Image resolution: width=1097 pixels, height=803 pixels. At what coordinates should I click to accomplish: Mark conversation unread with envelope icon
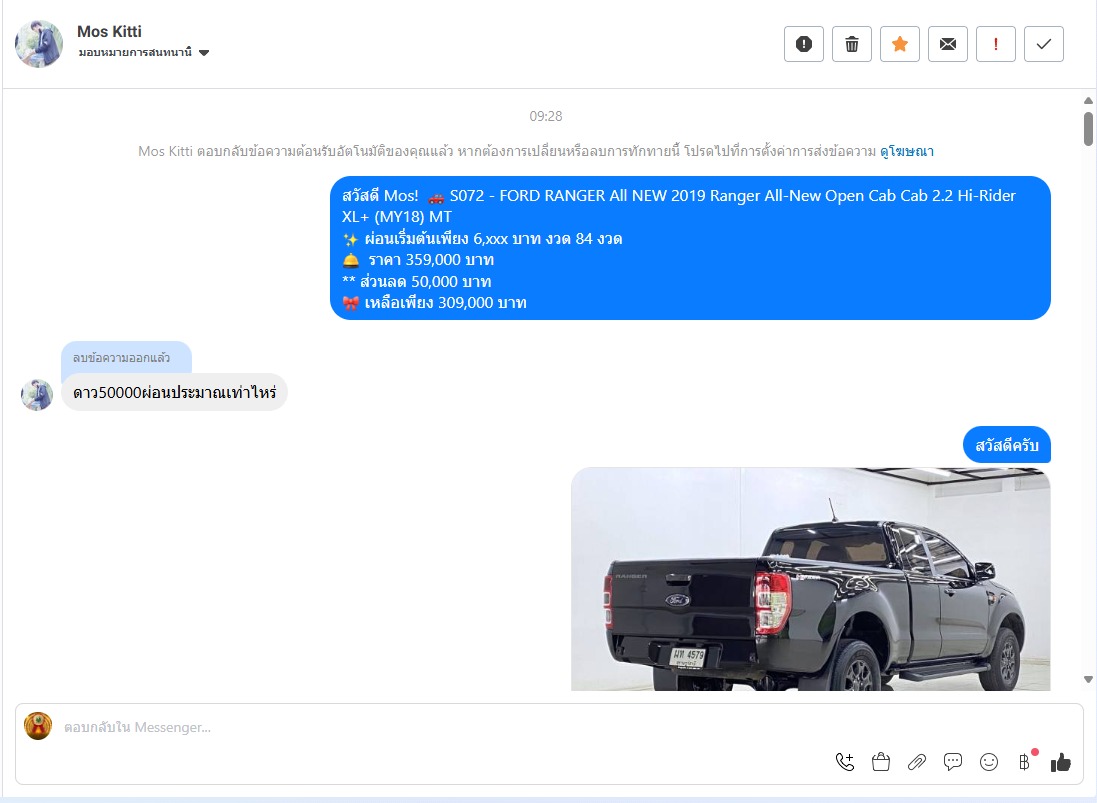pos(947,44)
